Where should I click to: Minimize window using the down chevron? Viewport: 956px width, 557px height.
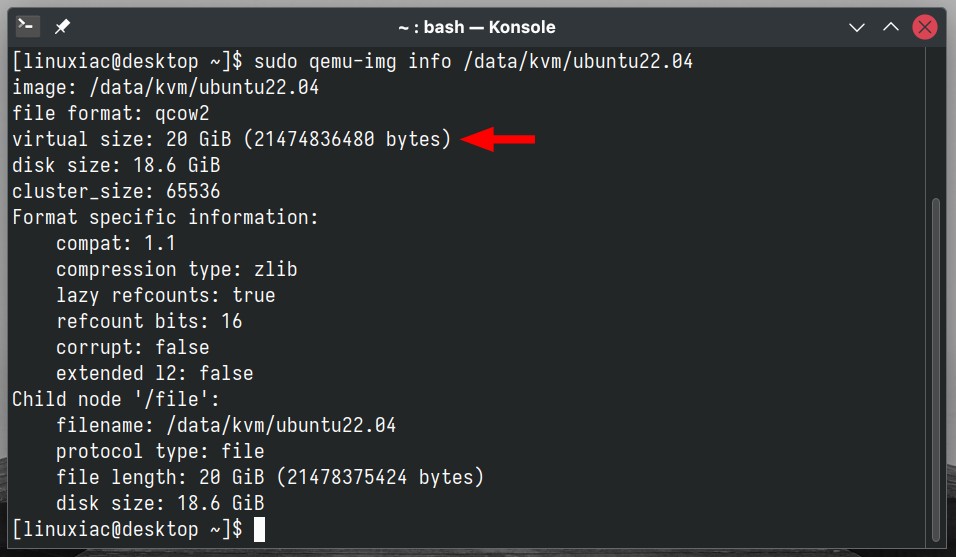(857, 27)
